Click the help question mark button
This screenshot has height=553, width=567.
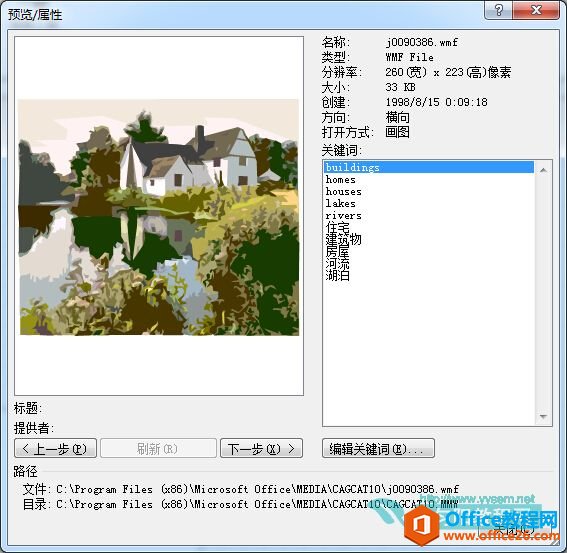coord(498,10)
